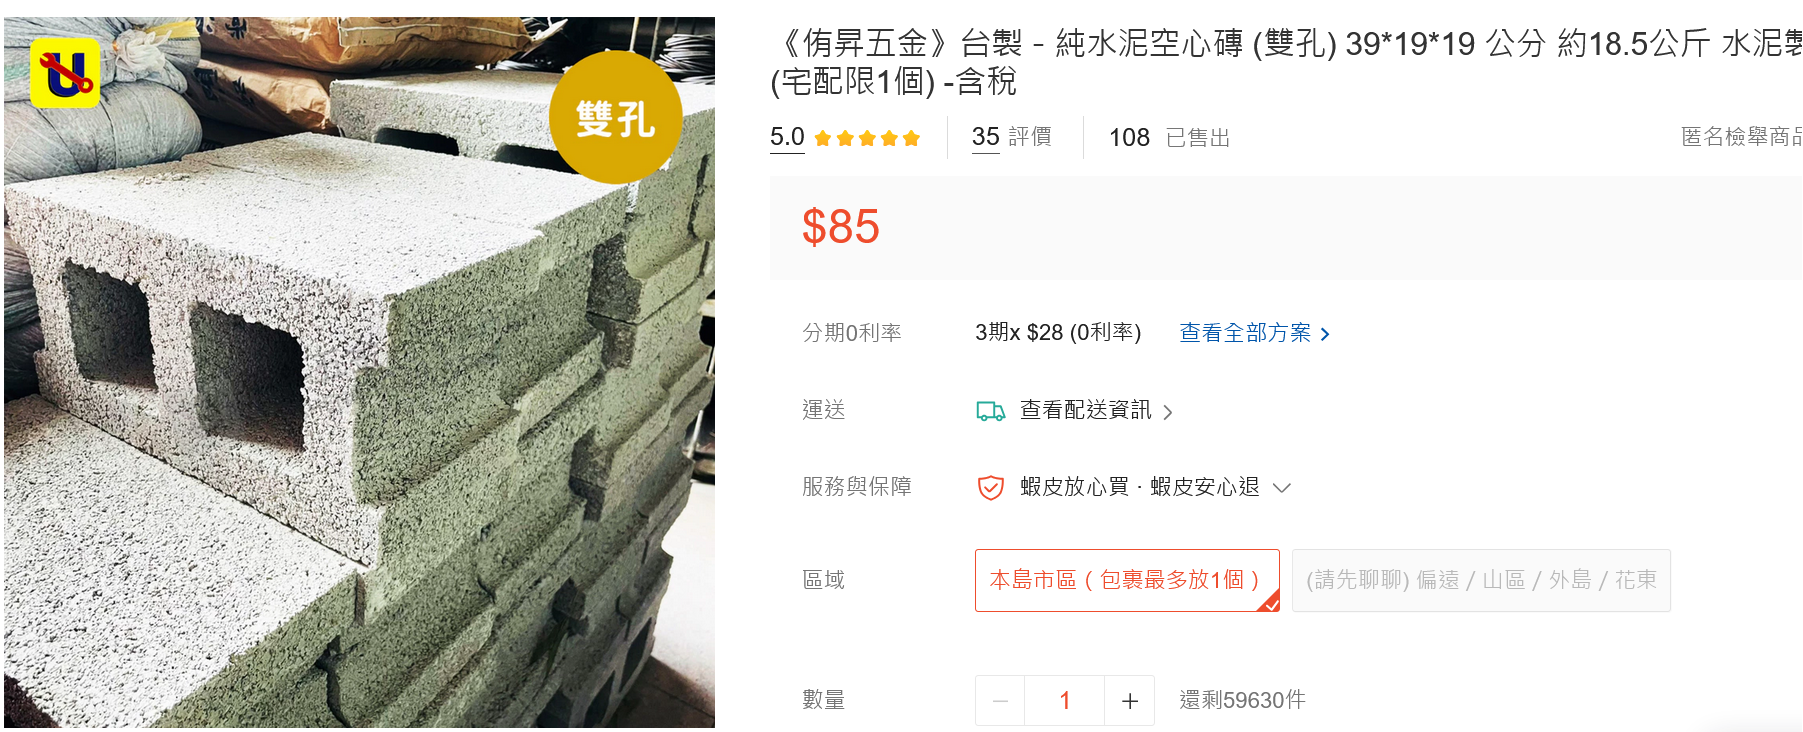Click the red Shopee guarantee shield icon
This screenshot has width=1803, height=732.
(x=990, y=488)
